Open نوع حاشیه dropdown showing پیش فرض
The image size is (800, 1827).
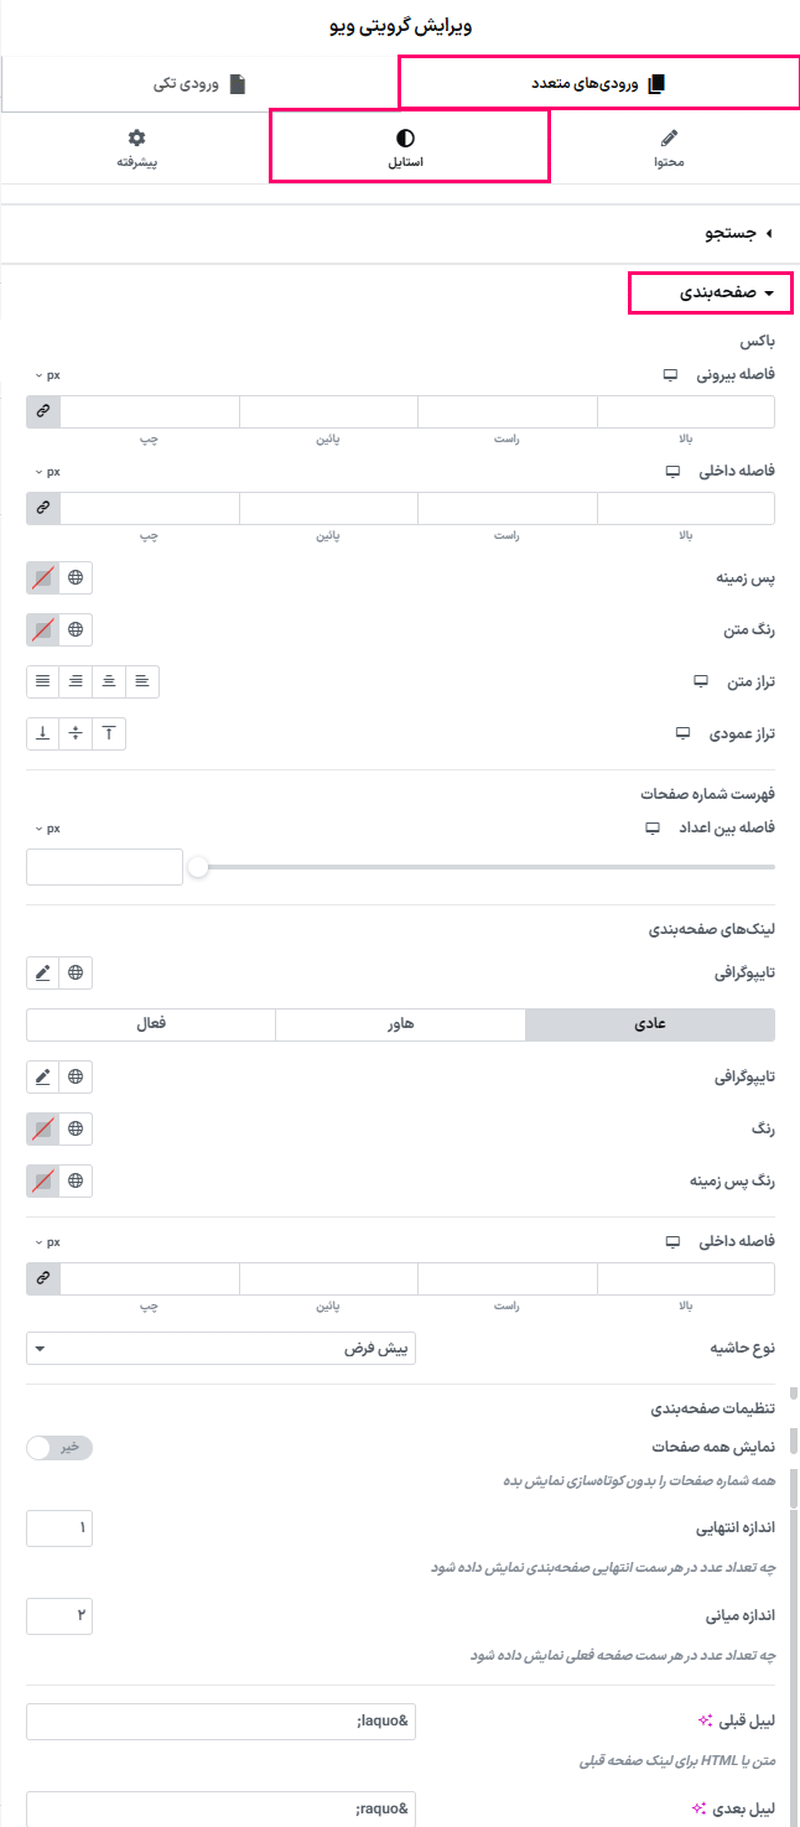pyautogui.click(x=220, y=1347)
